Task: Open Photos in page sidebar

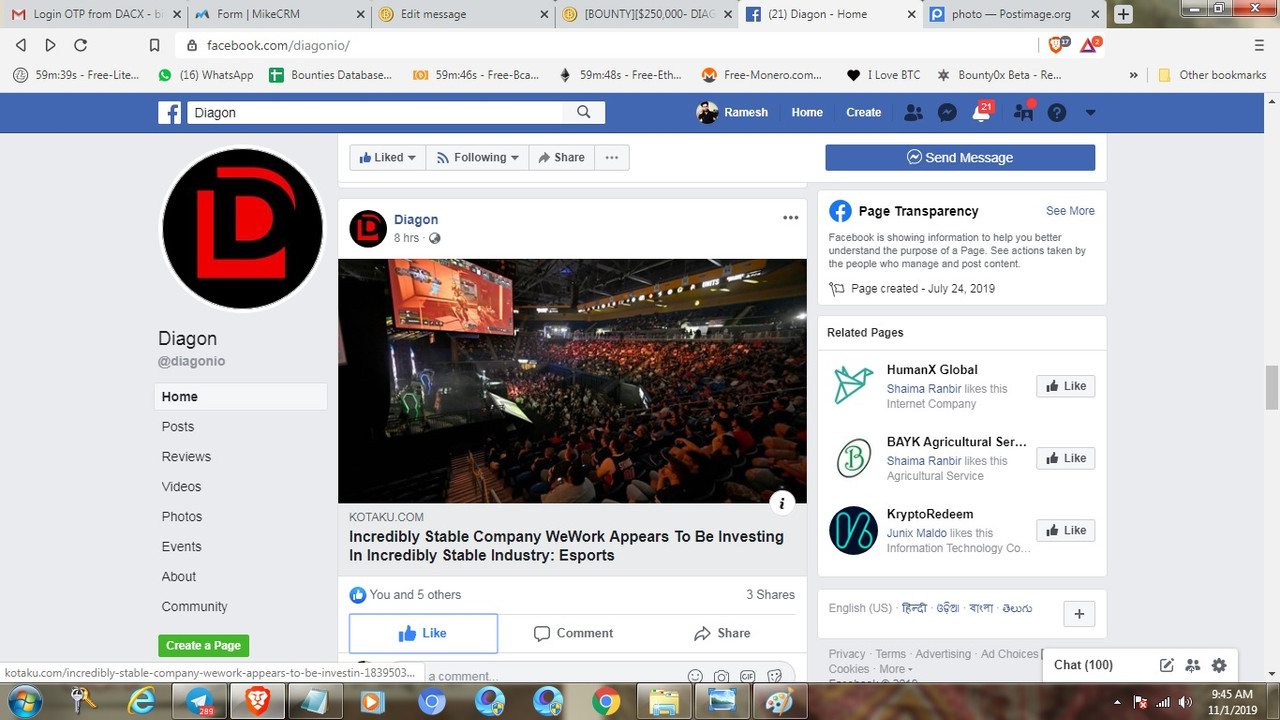Action: click(x=182, y=516)
